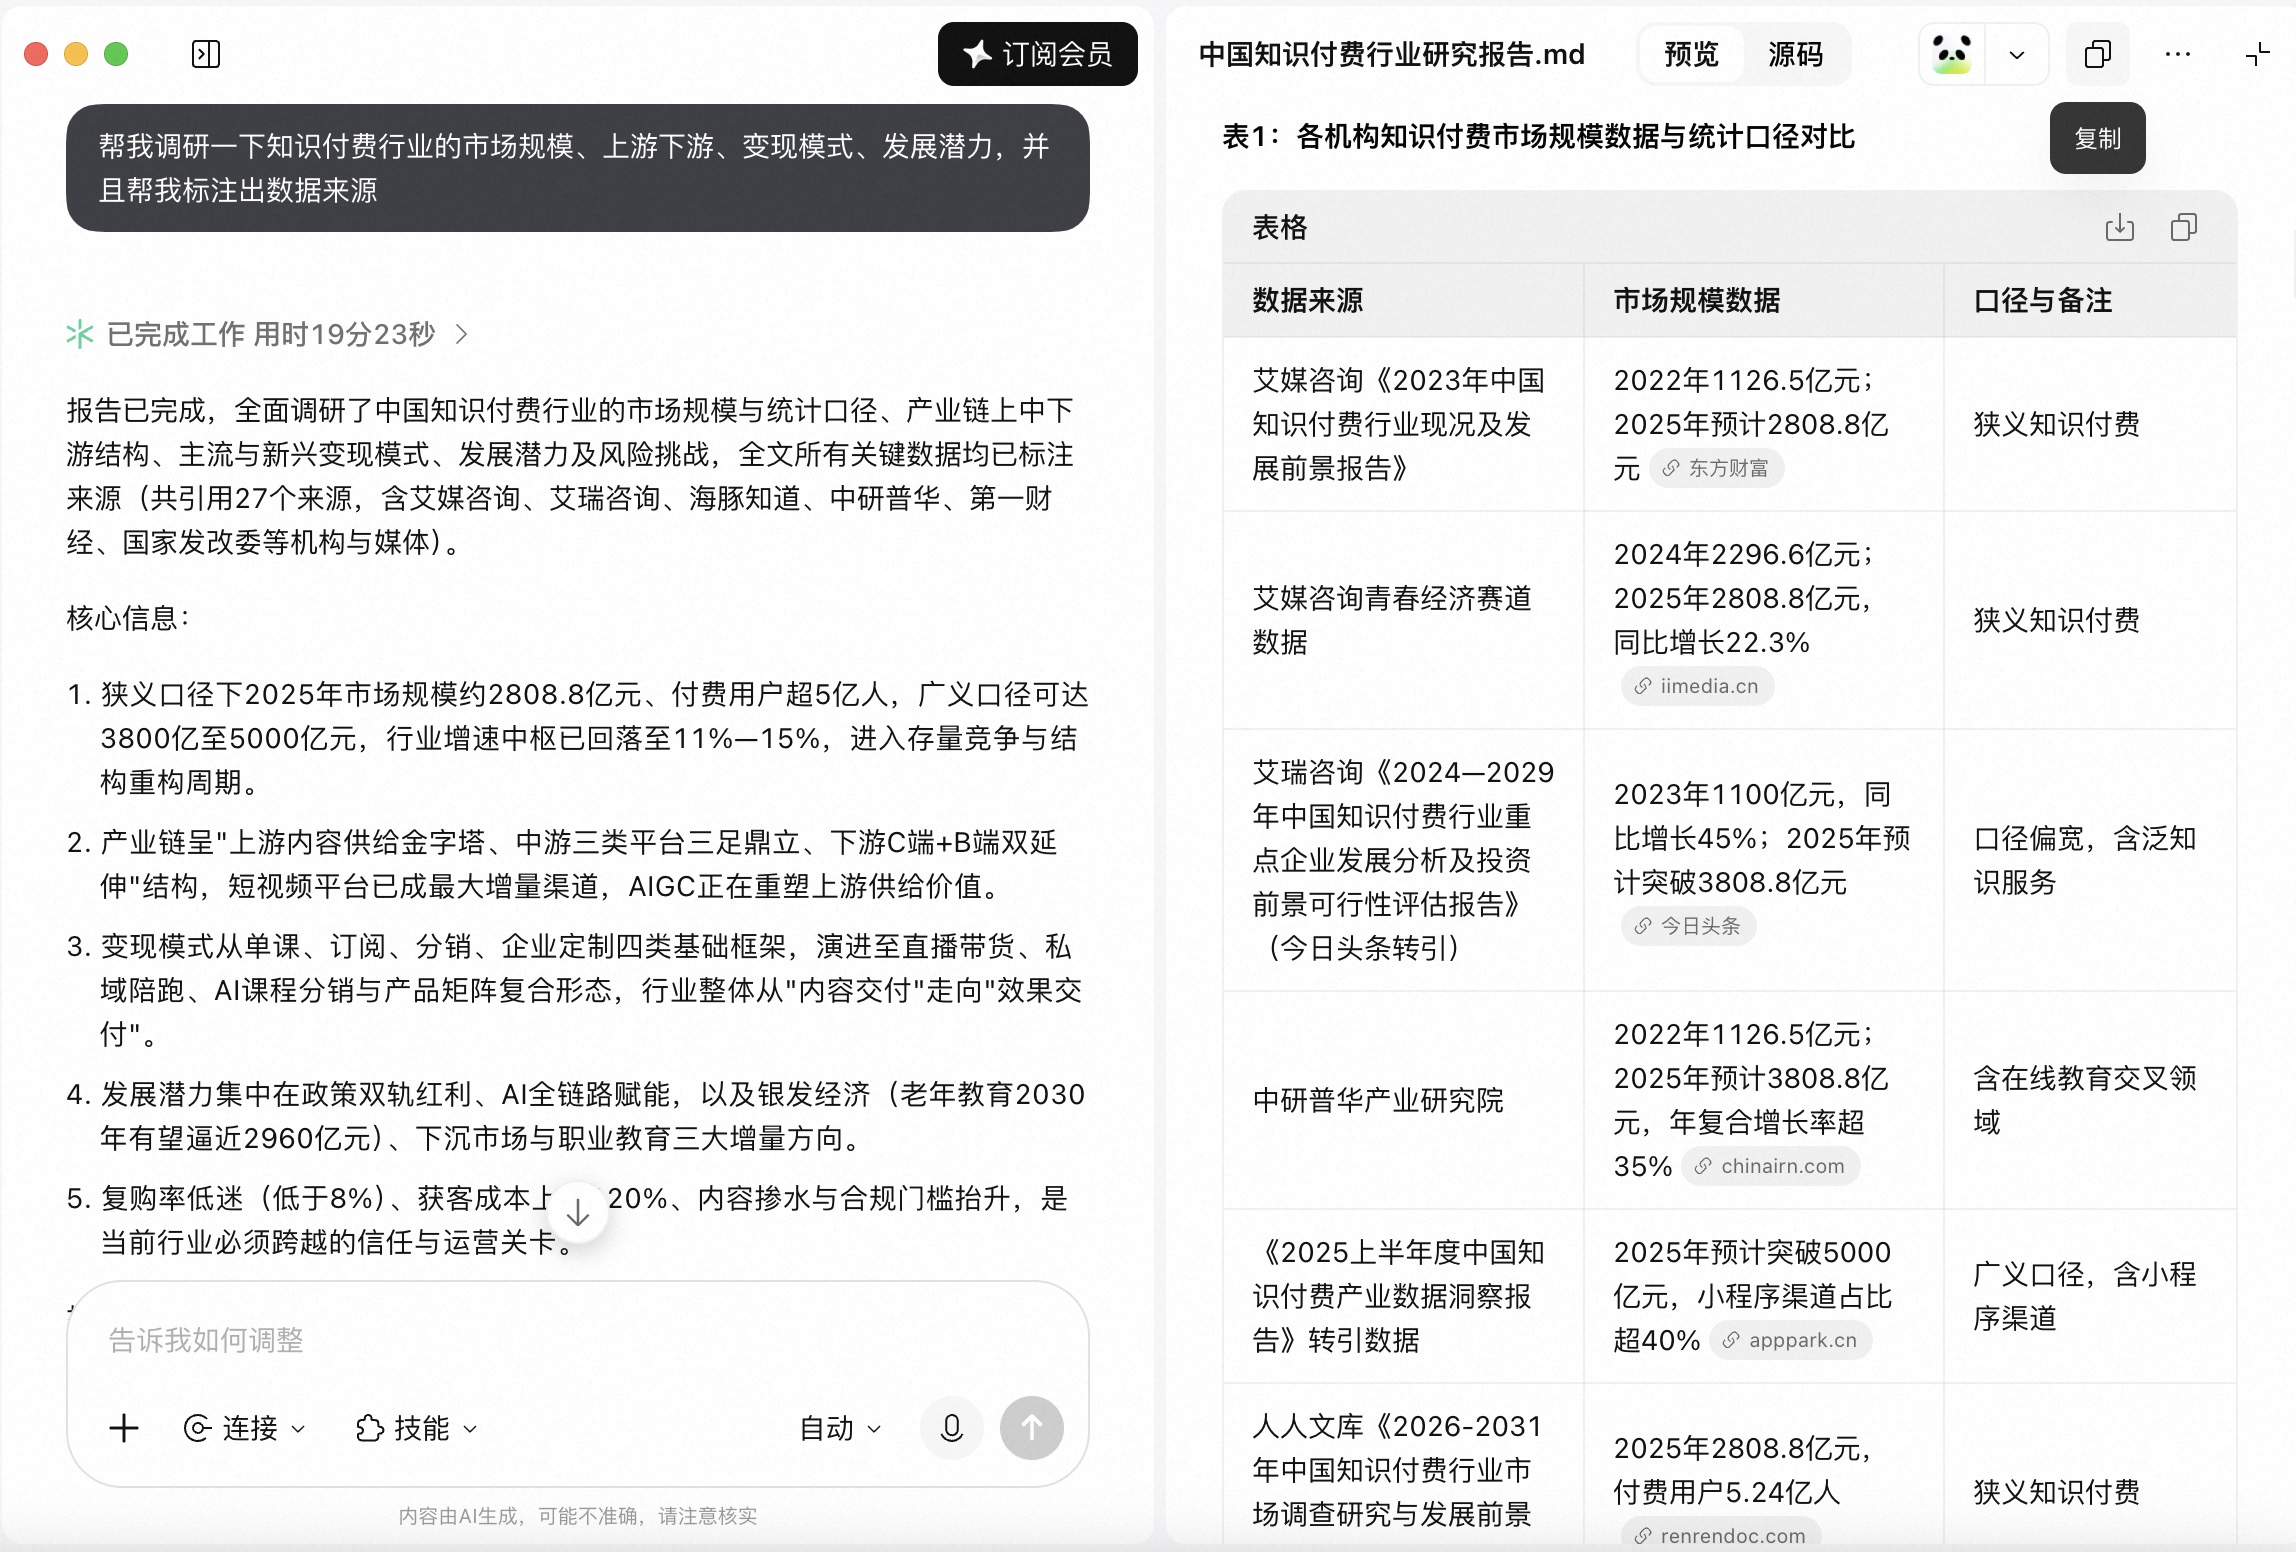Download the table using the download icon

pyautogui.click(x=2120, y=228)
